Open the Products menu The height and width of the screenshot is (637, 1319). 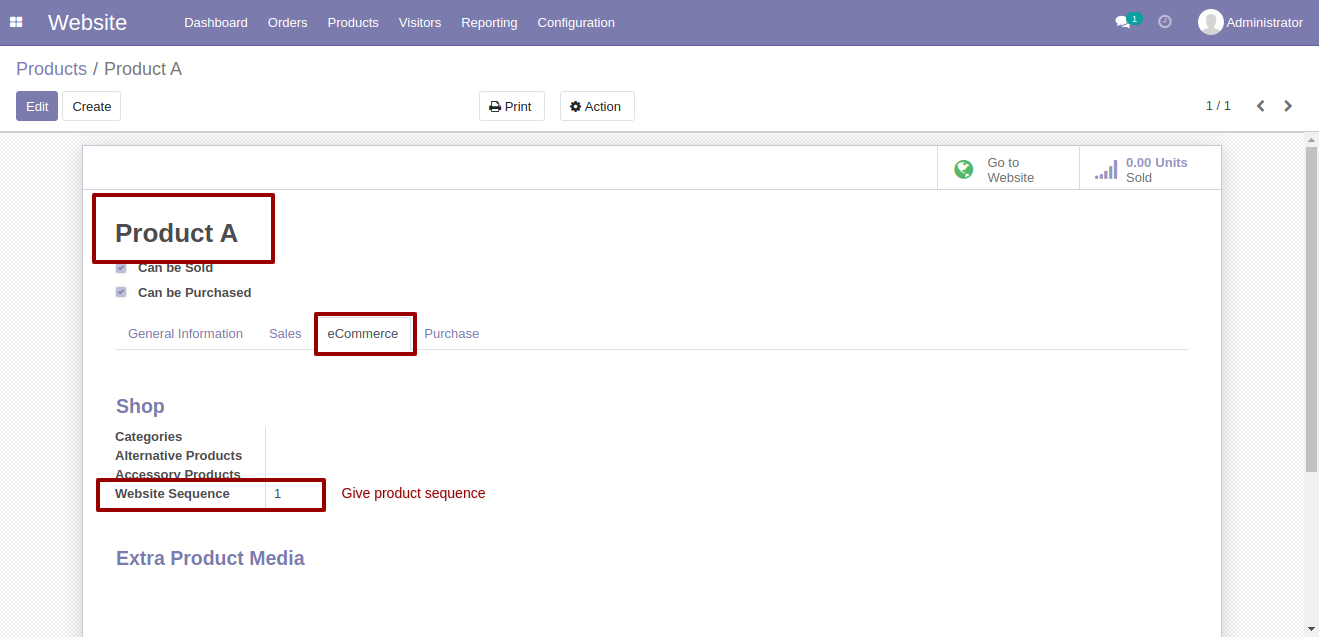click(353, 22)
